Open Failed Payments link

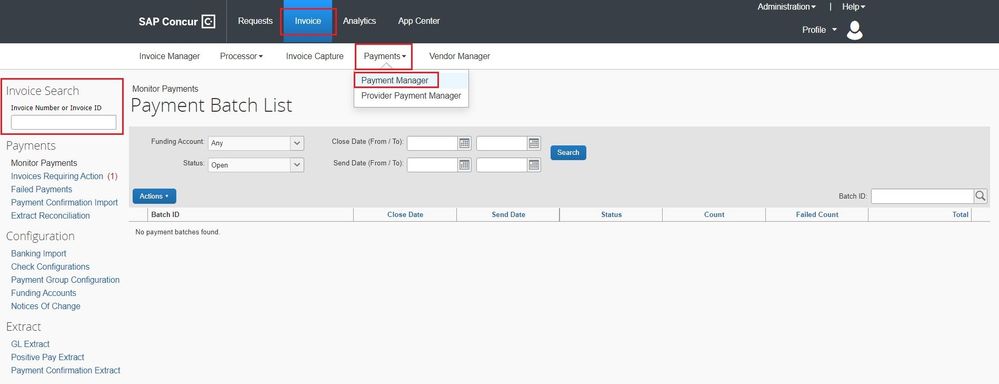(41, 189)
